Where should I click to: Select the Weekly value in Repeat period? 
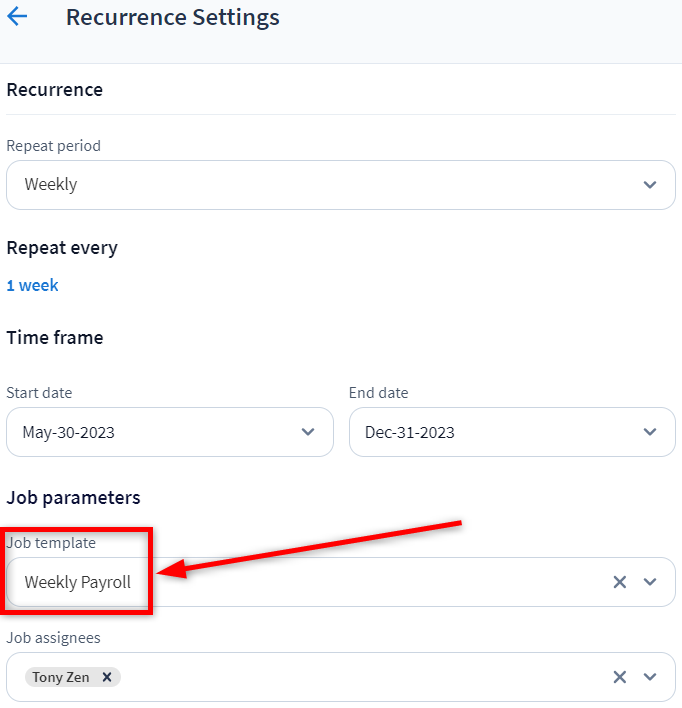coord(51,185)
